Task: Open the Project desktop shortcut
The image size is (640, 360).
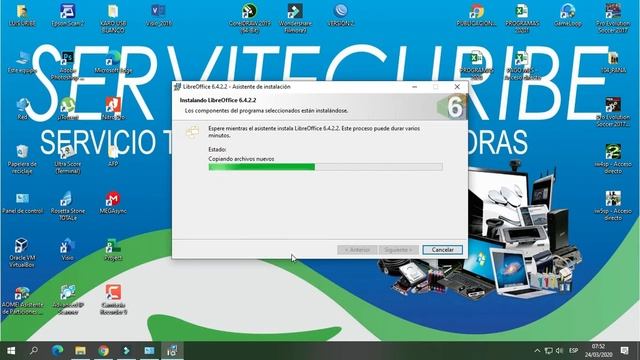Action: pyautogui.click(x=113, y=250)
